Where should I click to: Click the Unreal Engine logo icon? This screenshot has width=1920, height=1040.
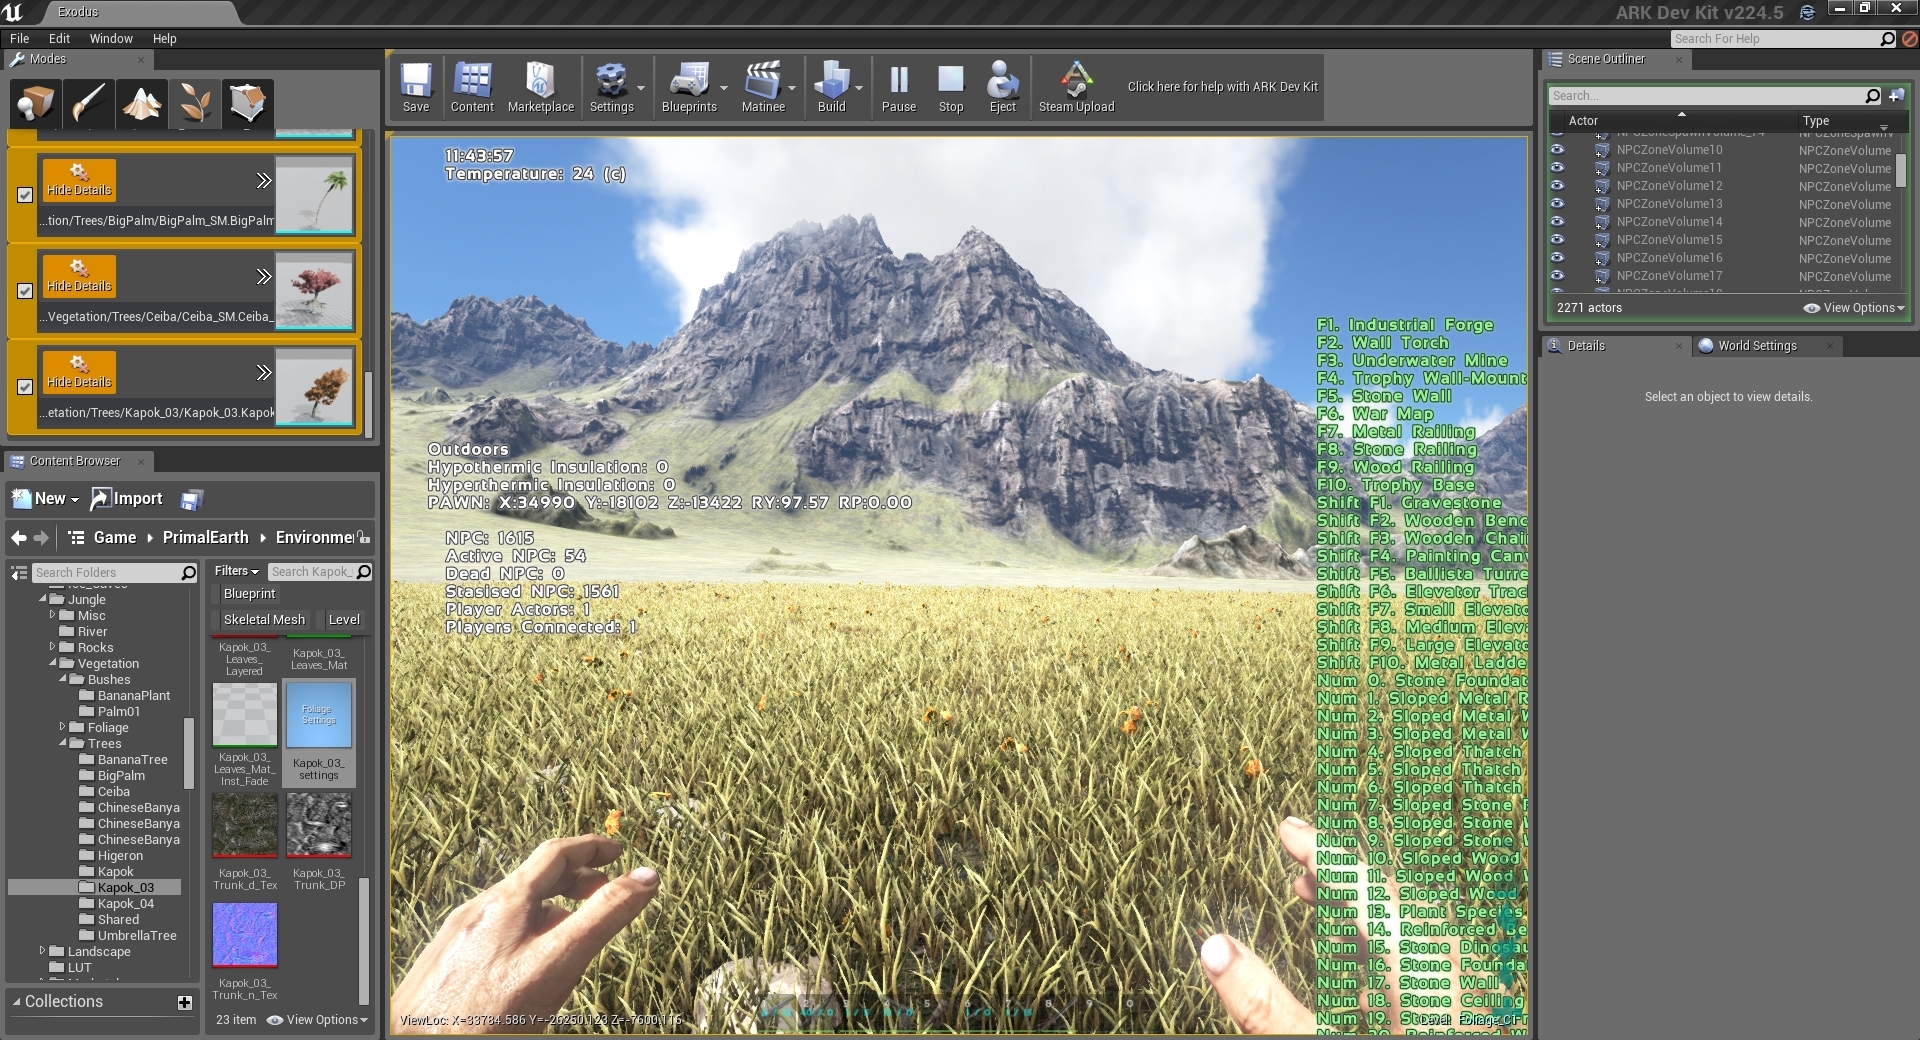(x=13, y=12)
